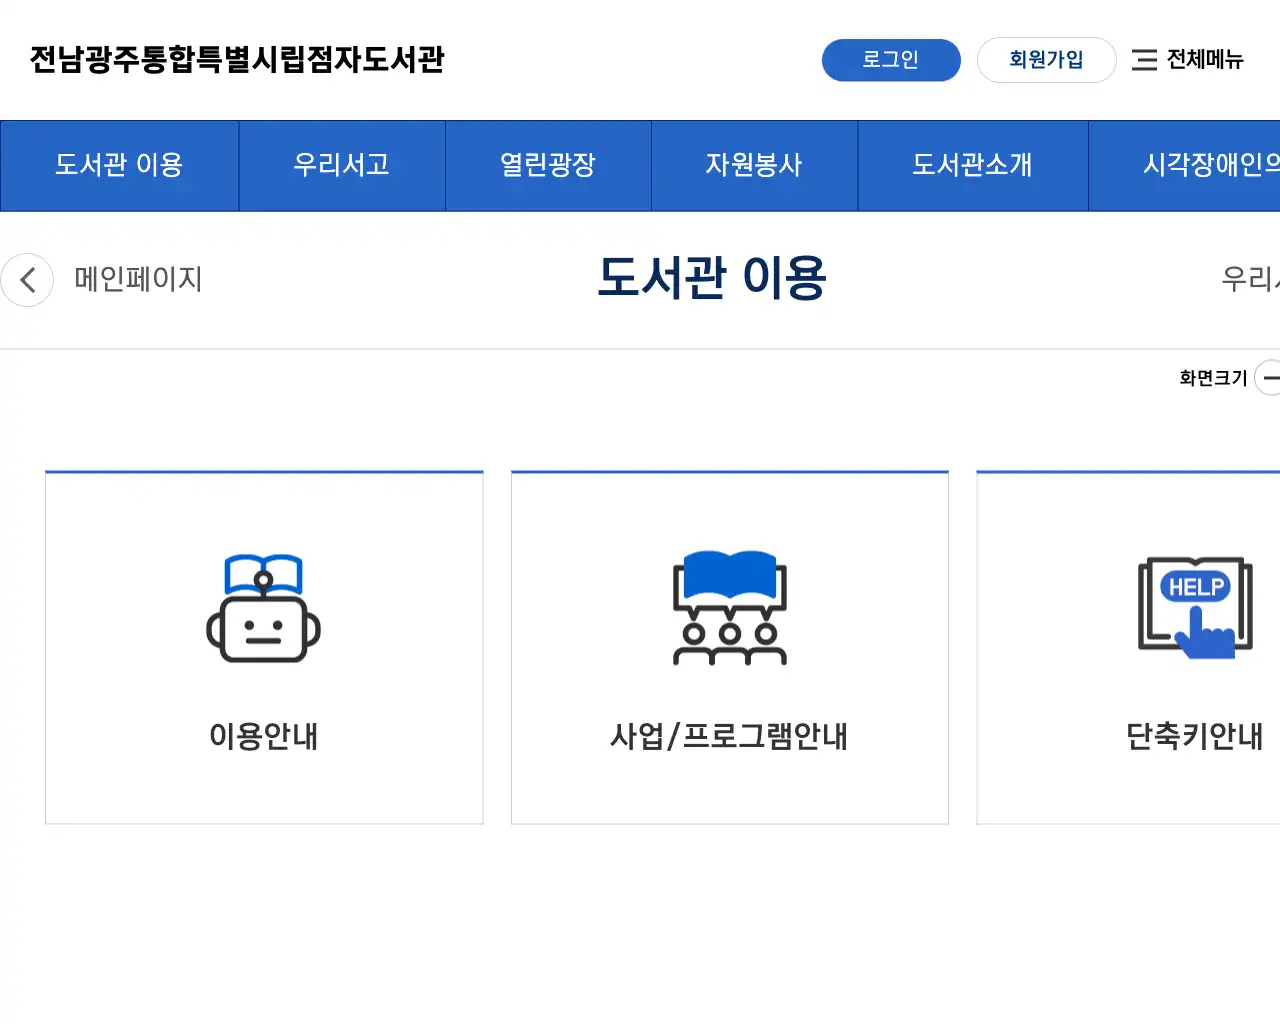This screenshot has width=1280, height=1024.
Task: Open the 이용안내 card label
Action: (x=264, y=736)
